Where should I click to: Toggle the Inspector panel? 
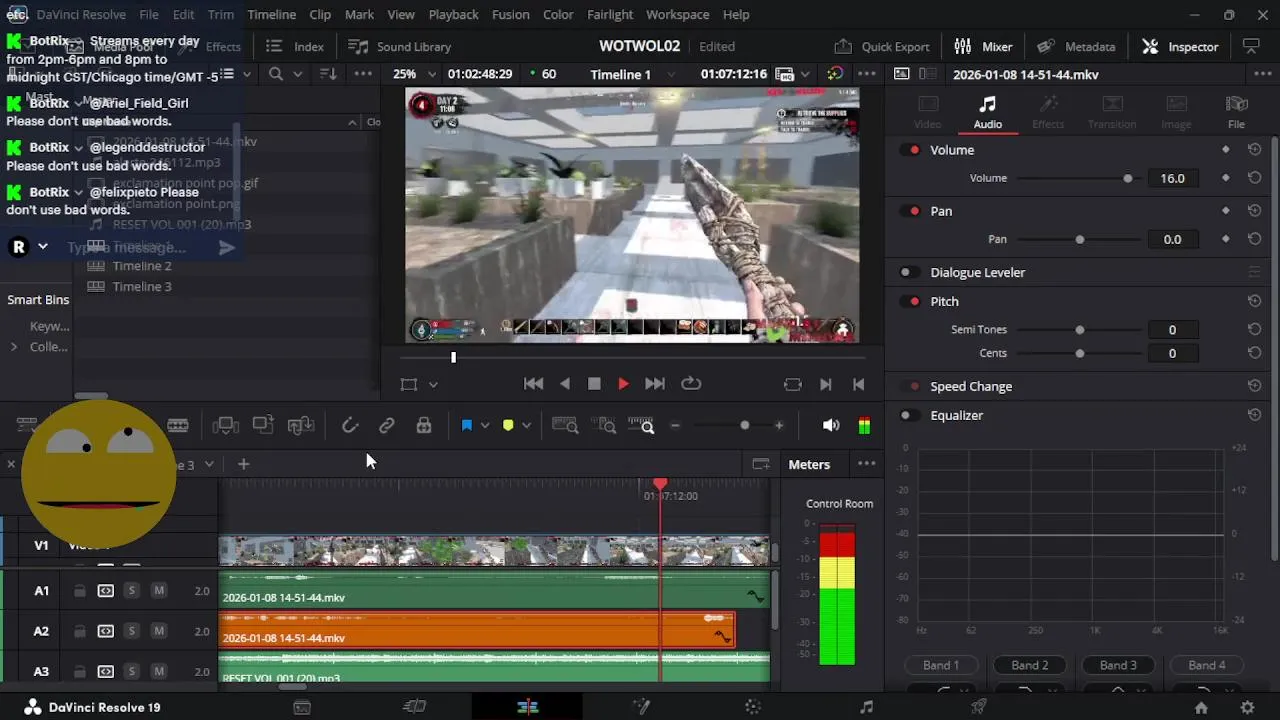pyautogui.click(x=1180, y=47)
